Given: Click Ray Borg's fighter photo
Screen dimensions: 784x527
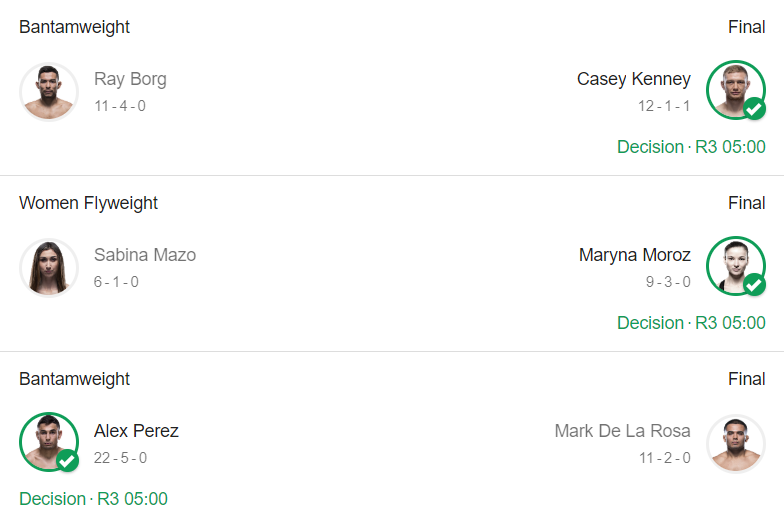Looking at the screenshot, I should point(48,91).
